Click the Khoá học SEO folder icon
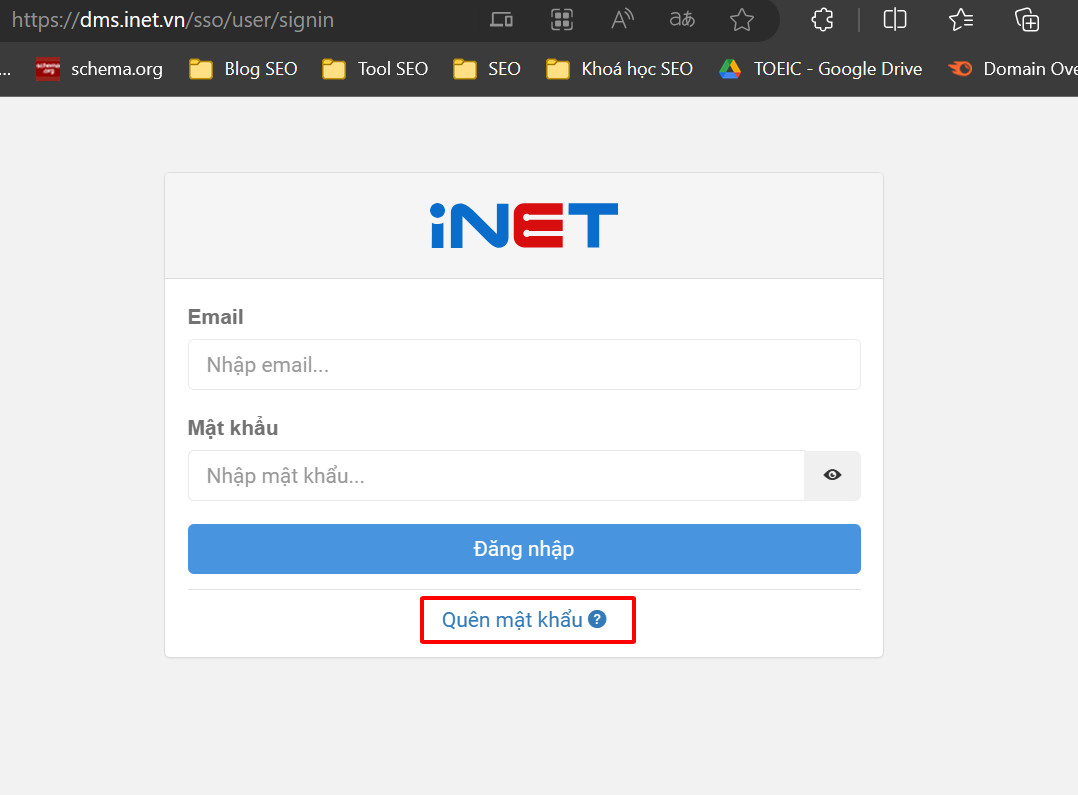The width and height of the screenshot is (1078, 795). pos(558,69)
